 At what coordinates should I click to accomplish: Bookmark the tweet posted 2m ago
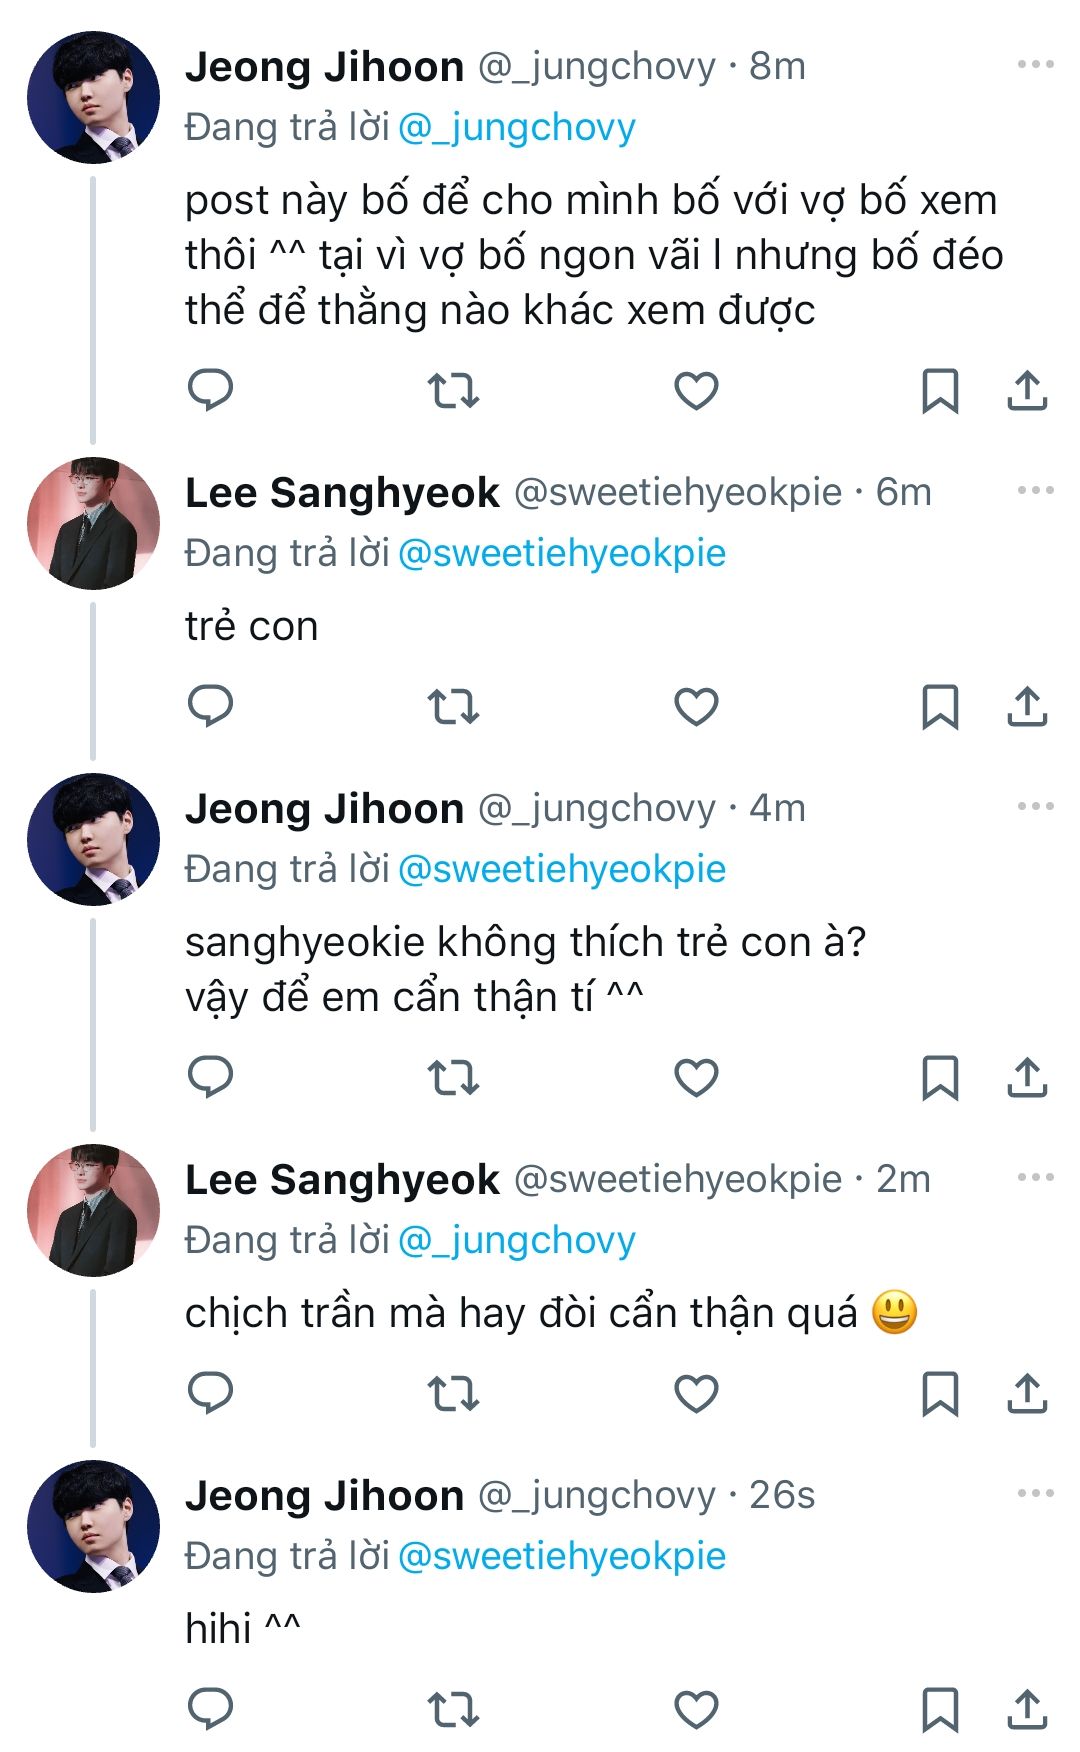(939, 1393)
